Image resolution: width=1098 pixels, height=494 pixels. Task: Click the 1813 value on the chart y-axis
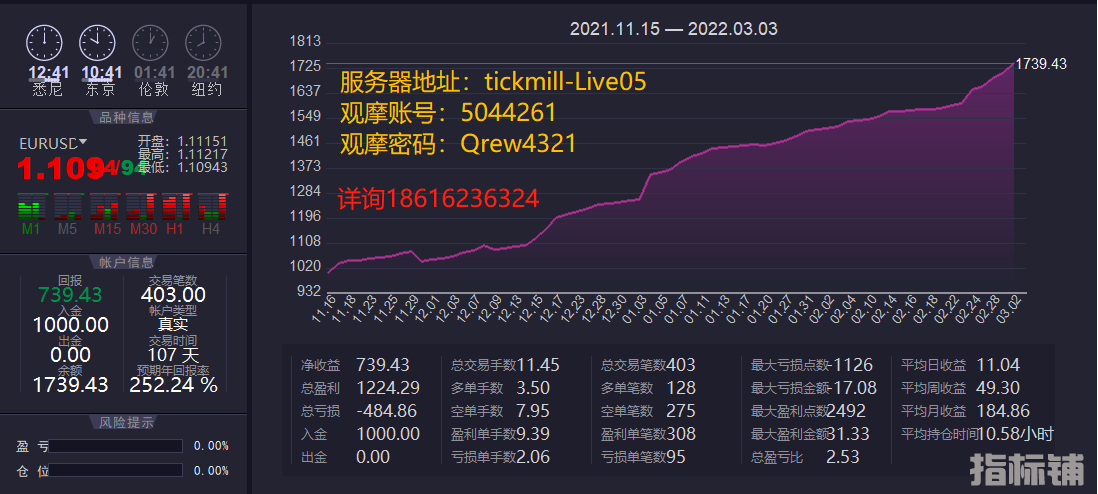[x=305, y=41]
